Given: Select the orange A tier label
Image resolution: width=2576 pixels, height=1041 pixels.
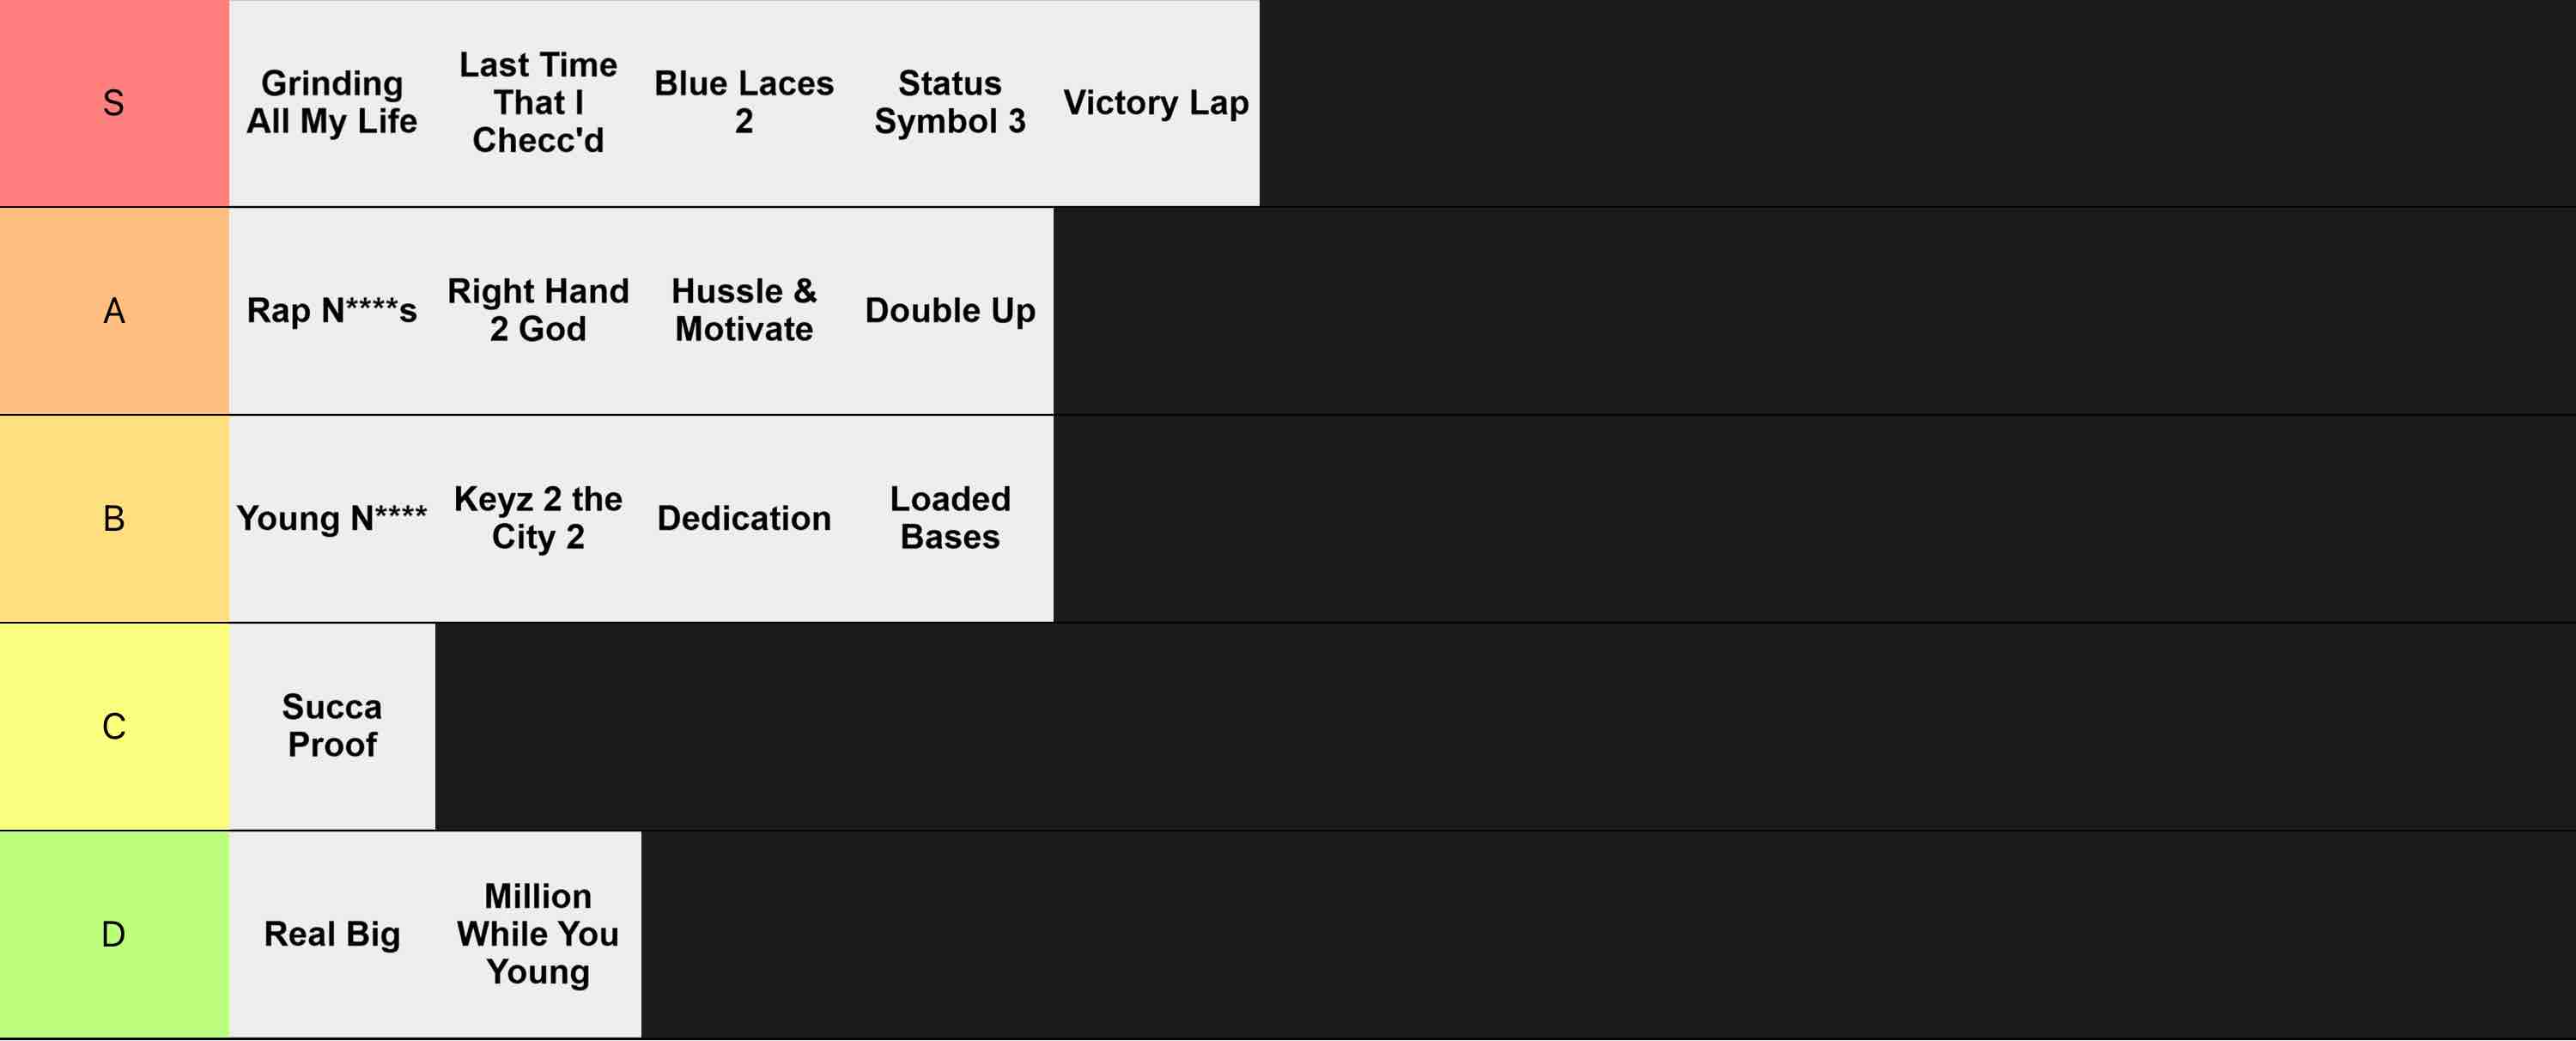Looking at the screenshot, I should point(114,311).
